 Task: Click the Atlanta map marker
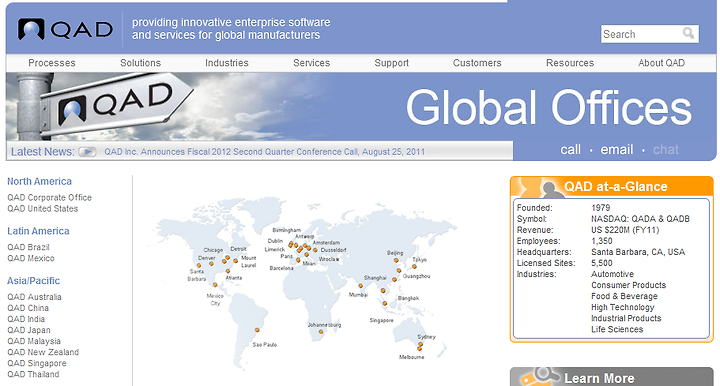point(228,271)
